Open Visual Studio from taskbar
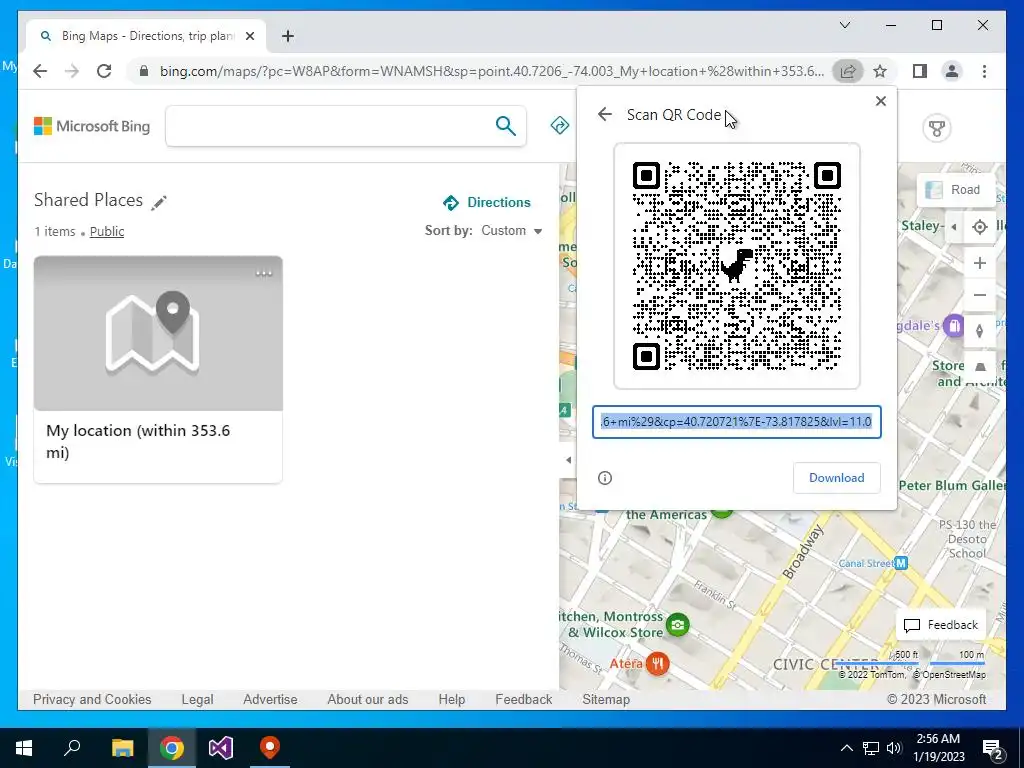 tap(221, 748)
